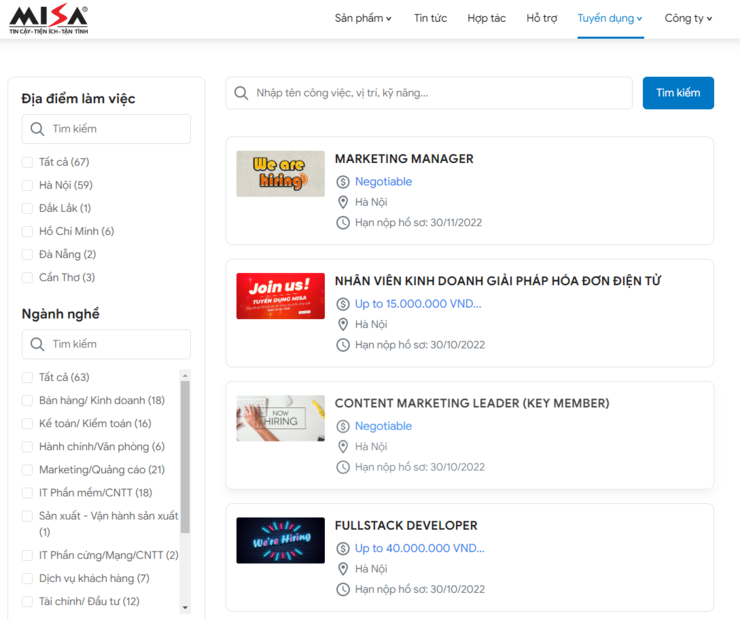Click Now Hiring thumbnail image
This screenshot has width=740, height=620.
pos(280,418)
